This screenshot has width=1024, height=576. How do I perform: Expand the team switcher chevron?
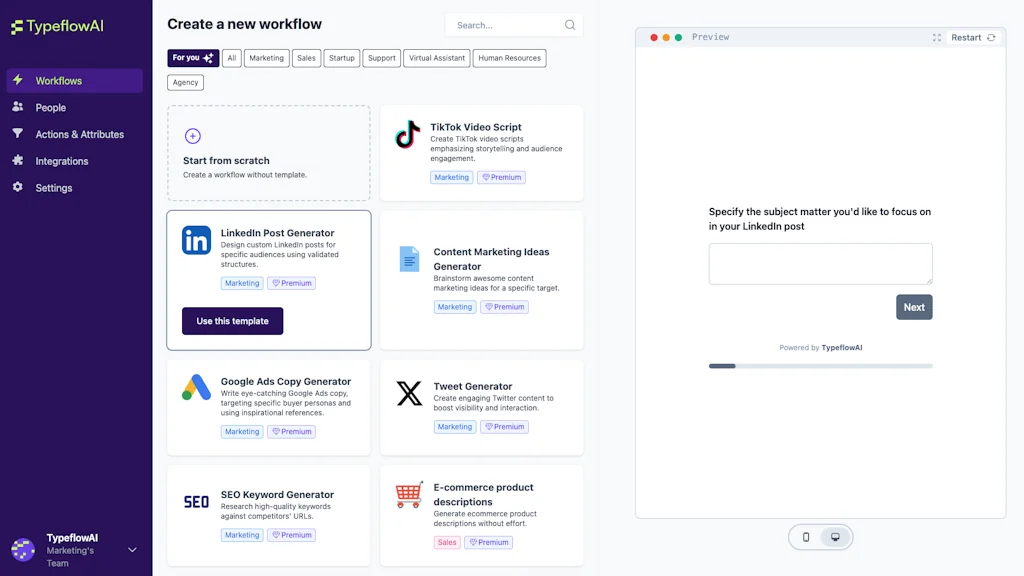pos(132,550)
